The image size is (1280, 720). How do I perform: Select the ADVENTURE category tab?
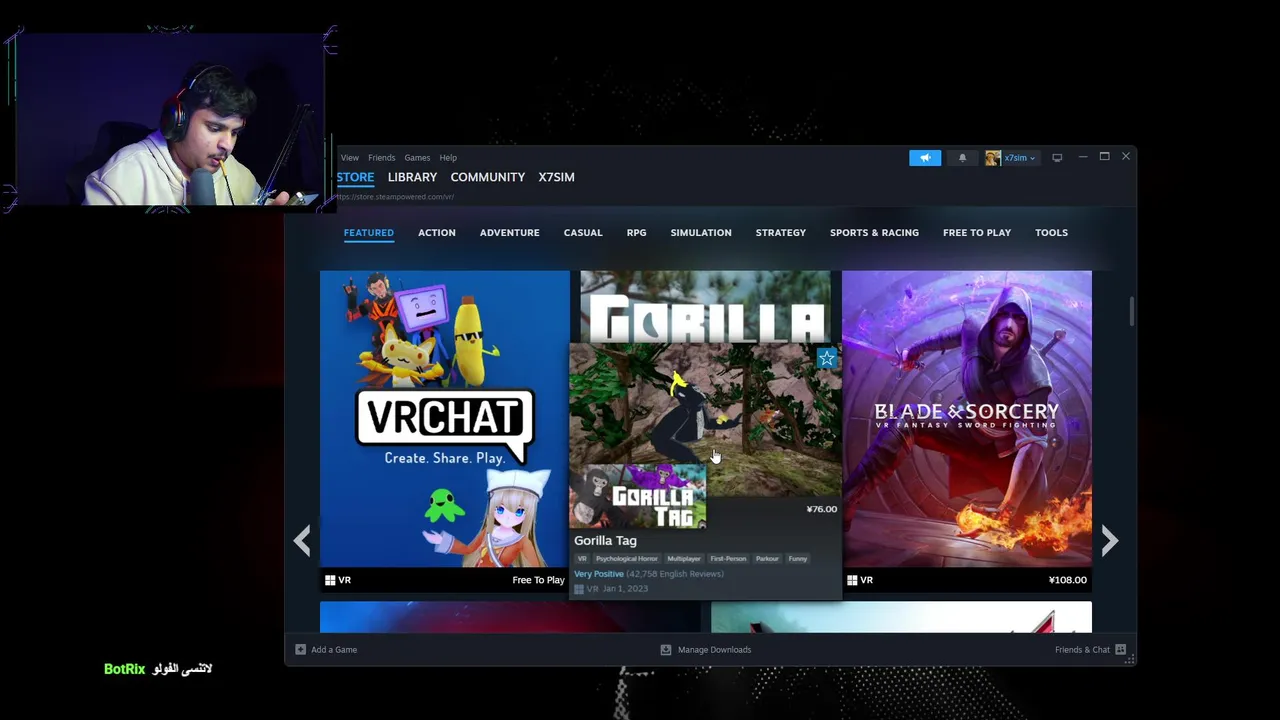pos(509,233)
